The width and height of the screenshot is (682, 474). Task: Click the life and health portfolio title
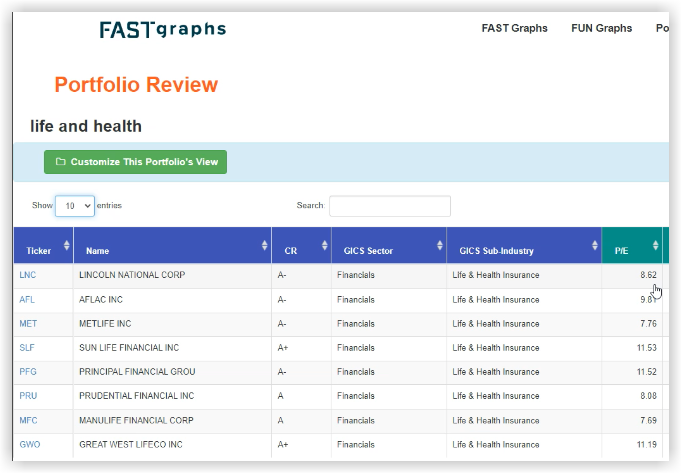[x=86, y=126]
